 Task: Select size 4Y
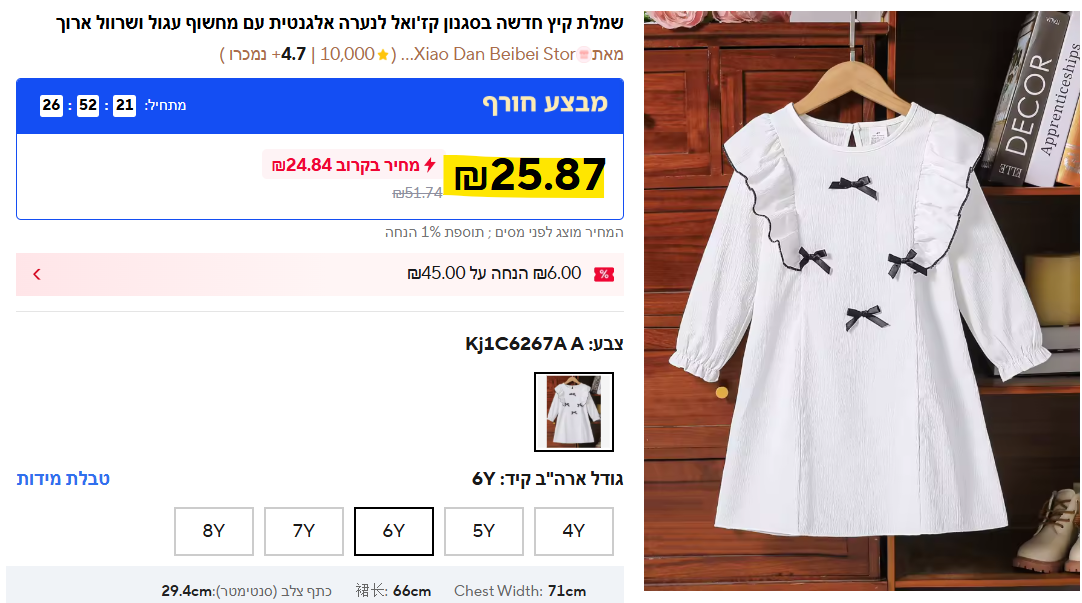pos(573,531)
